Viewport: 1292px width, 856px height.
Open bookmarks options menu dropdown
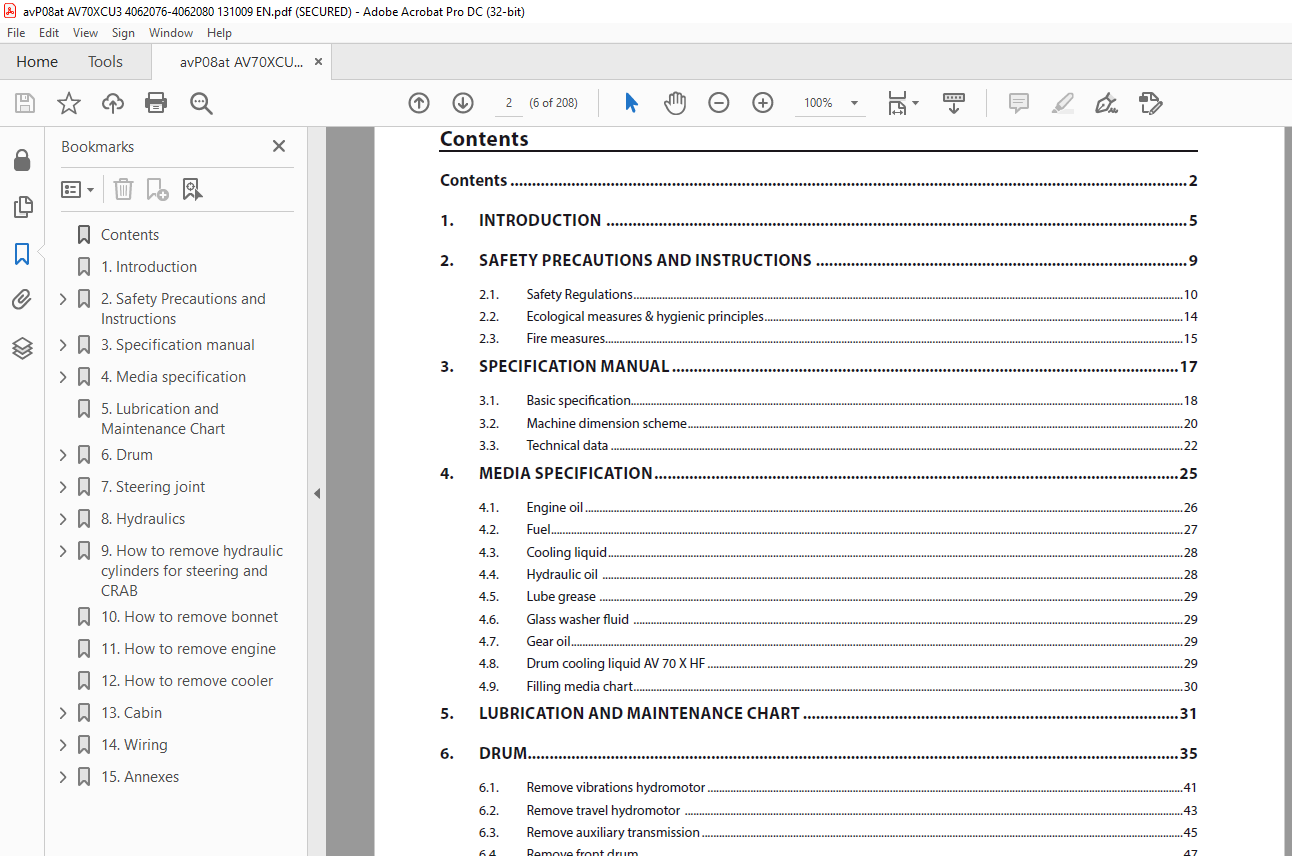(x=78, y=189)
